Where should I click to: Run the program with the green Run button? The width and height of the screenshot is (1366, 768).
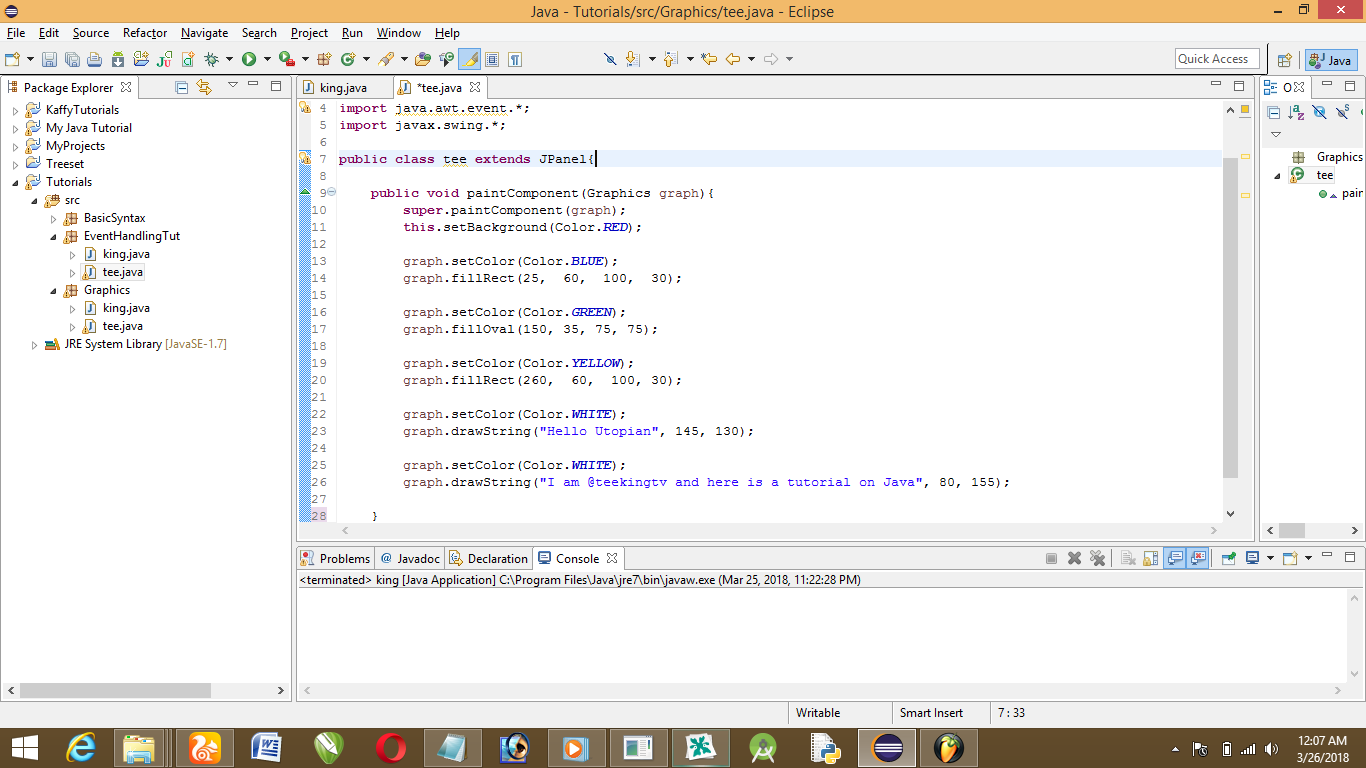coord(248,60)
